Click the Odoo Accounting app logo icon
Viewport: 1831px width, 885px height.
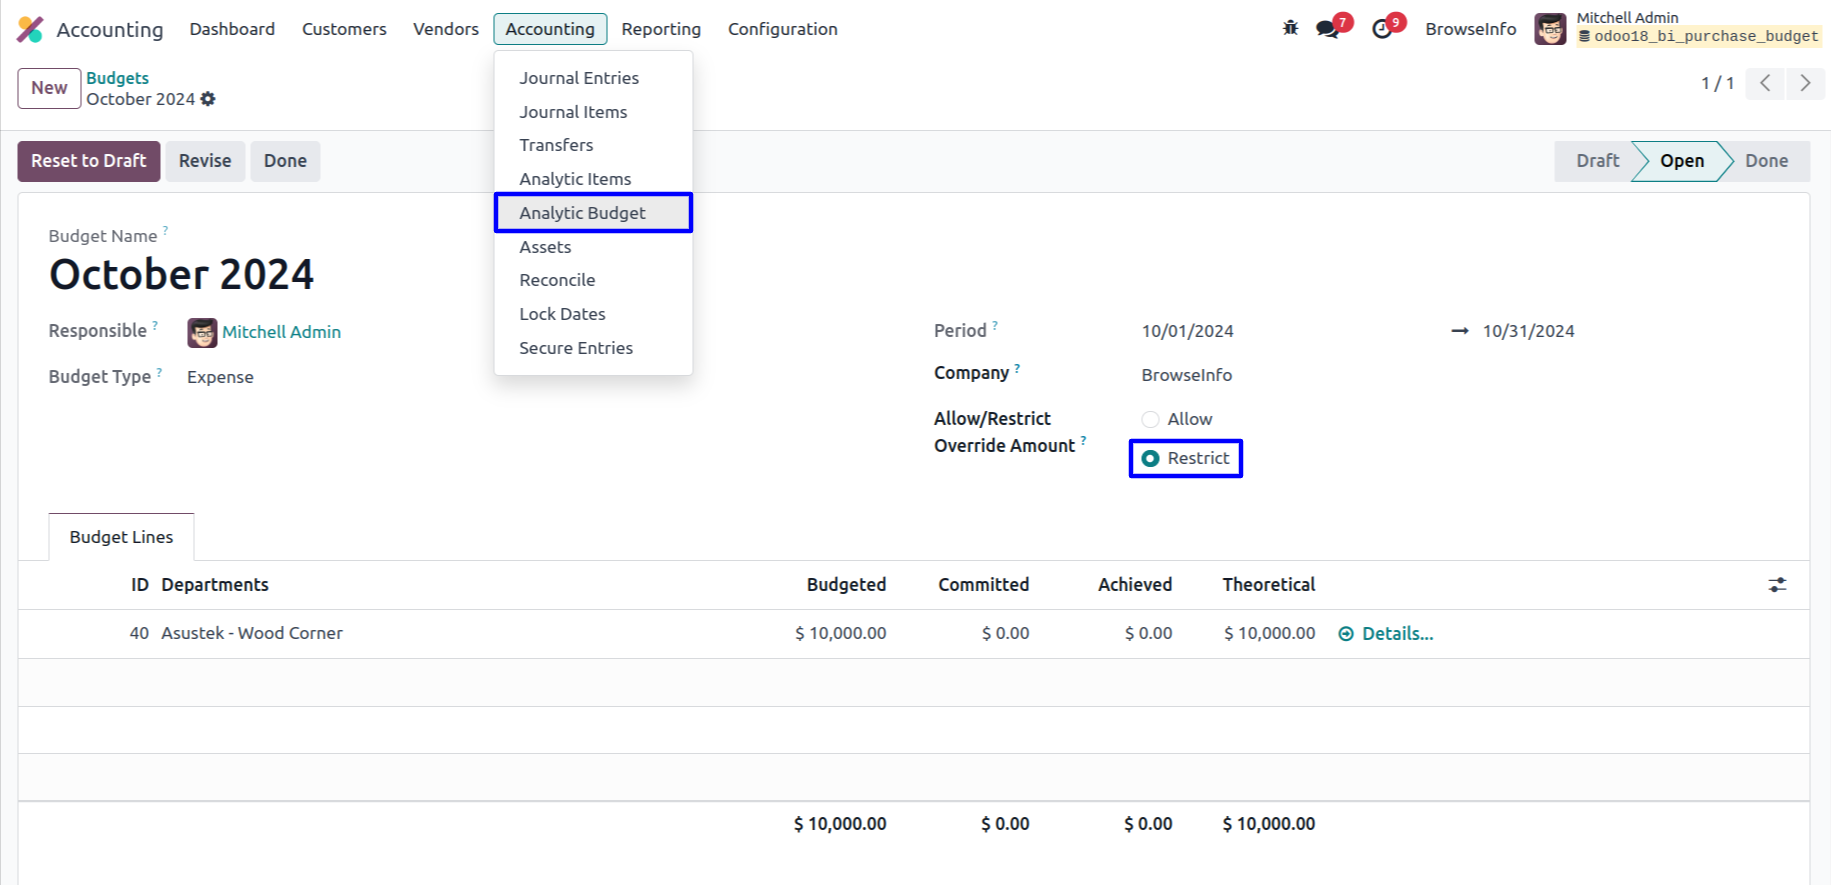pos(30,29)
